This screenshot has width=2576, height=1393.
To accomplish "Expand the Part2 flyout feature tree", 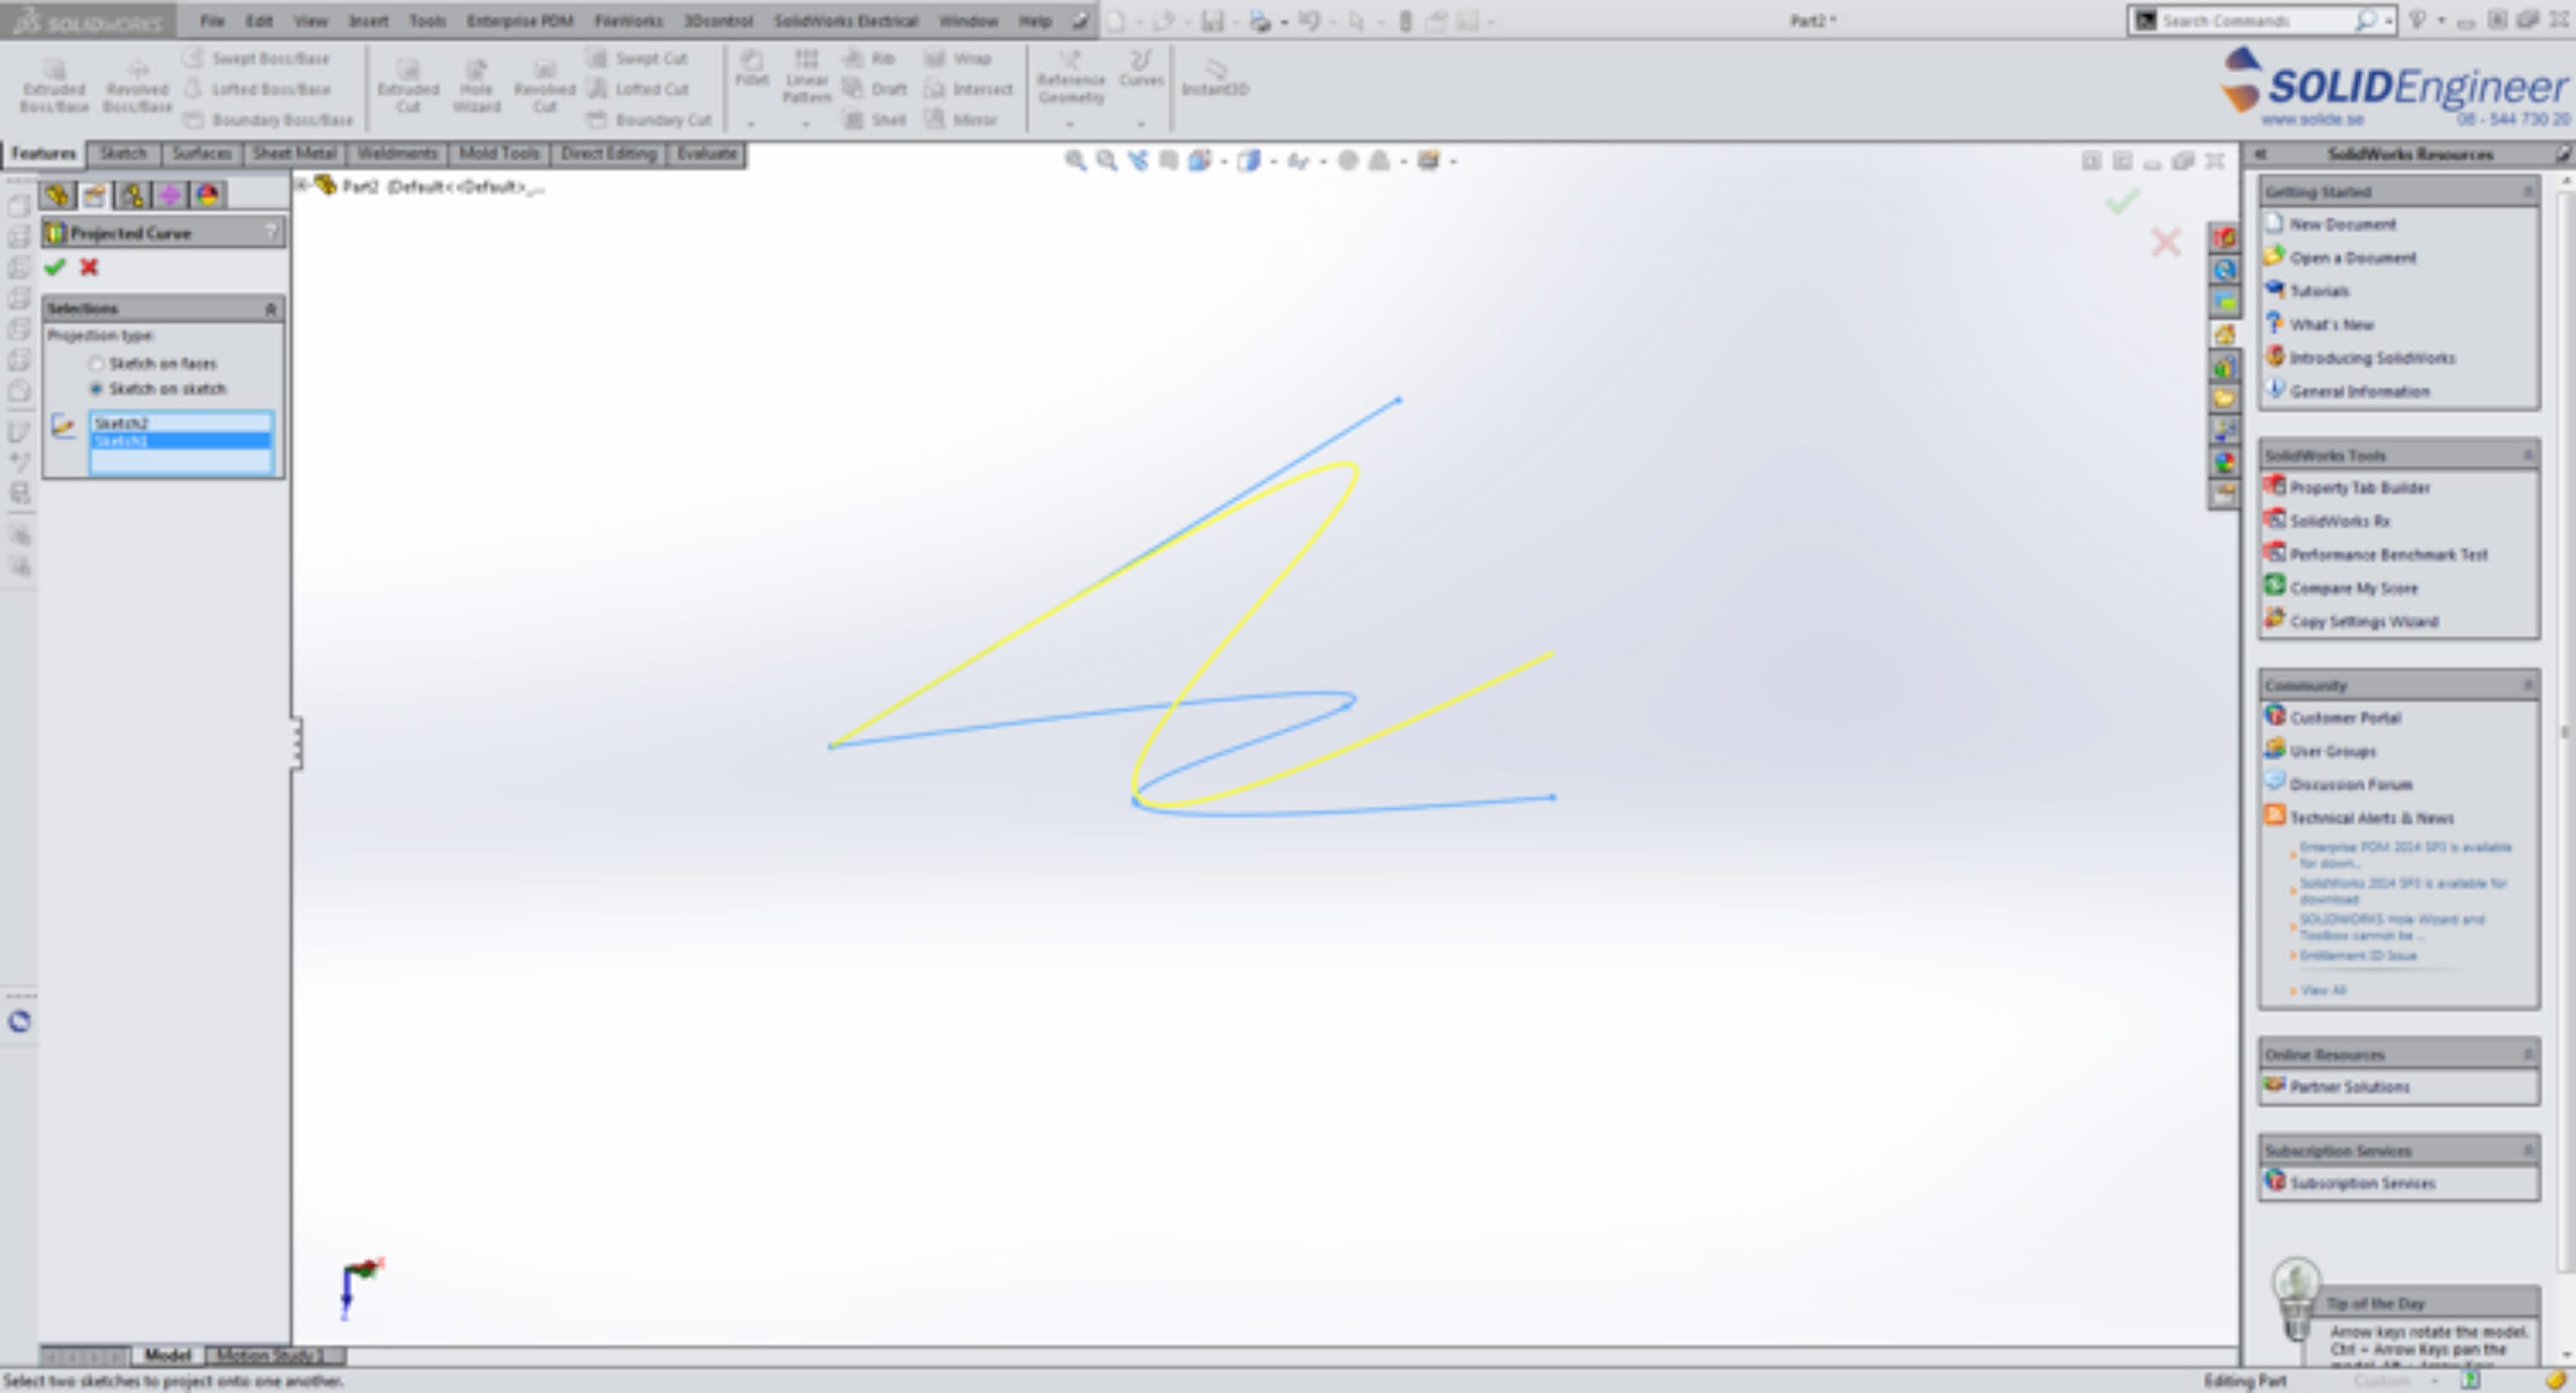I will click(x=300, y=186).
